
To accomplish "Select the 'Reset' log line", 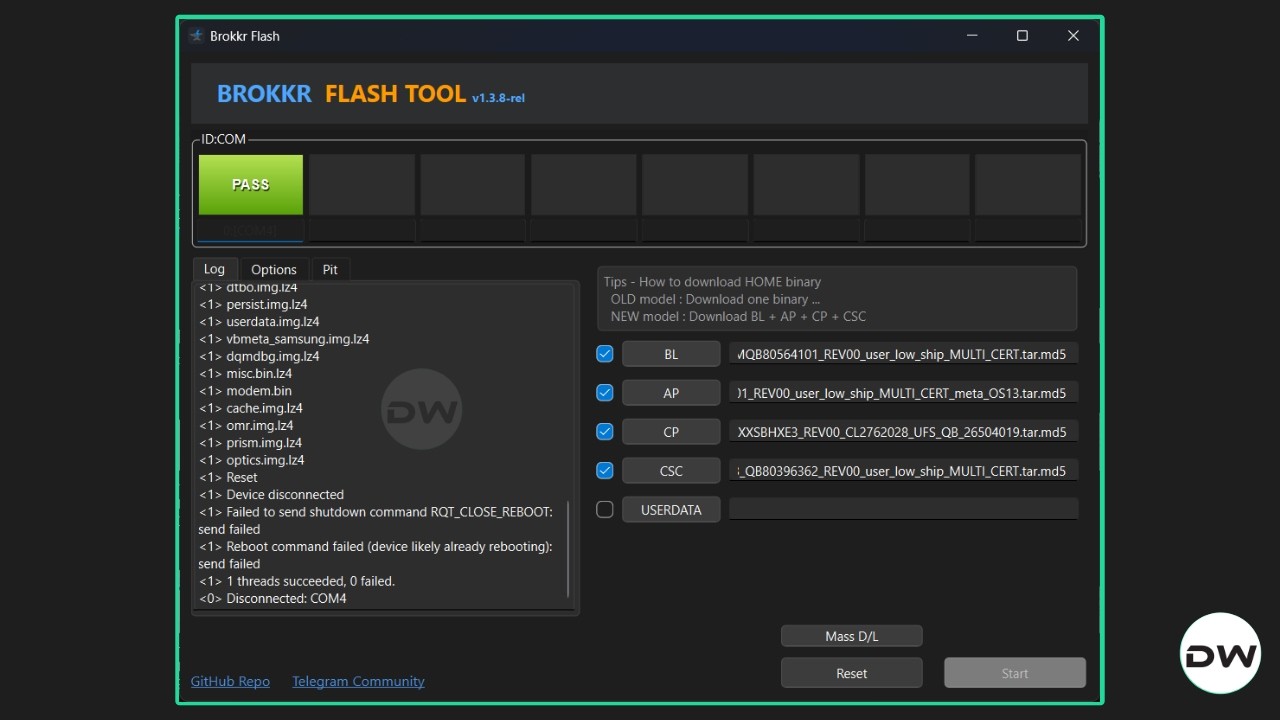I will (228, 477).
